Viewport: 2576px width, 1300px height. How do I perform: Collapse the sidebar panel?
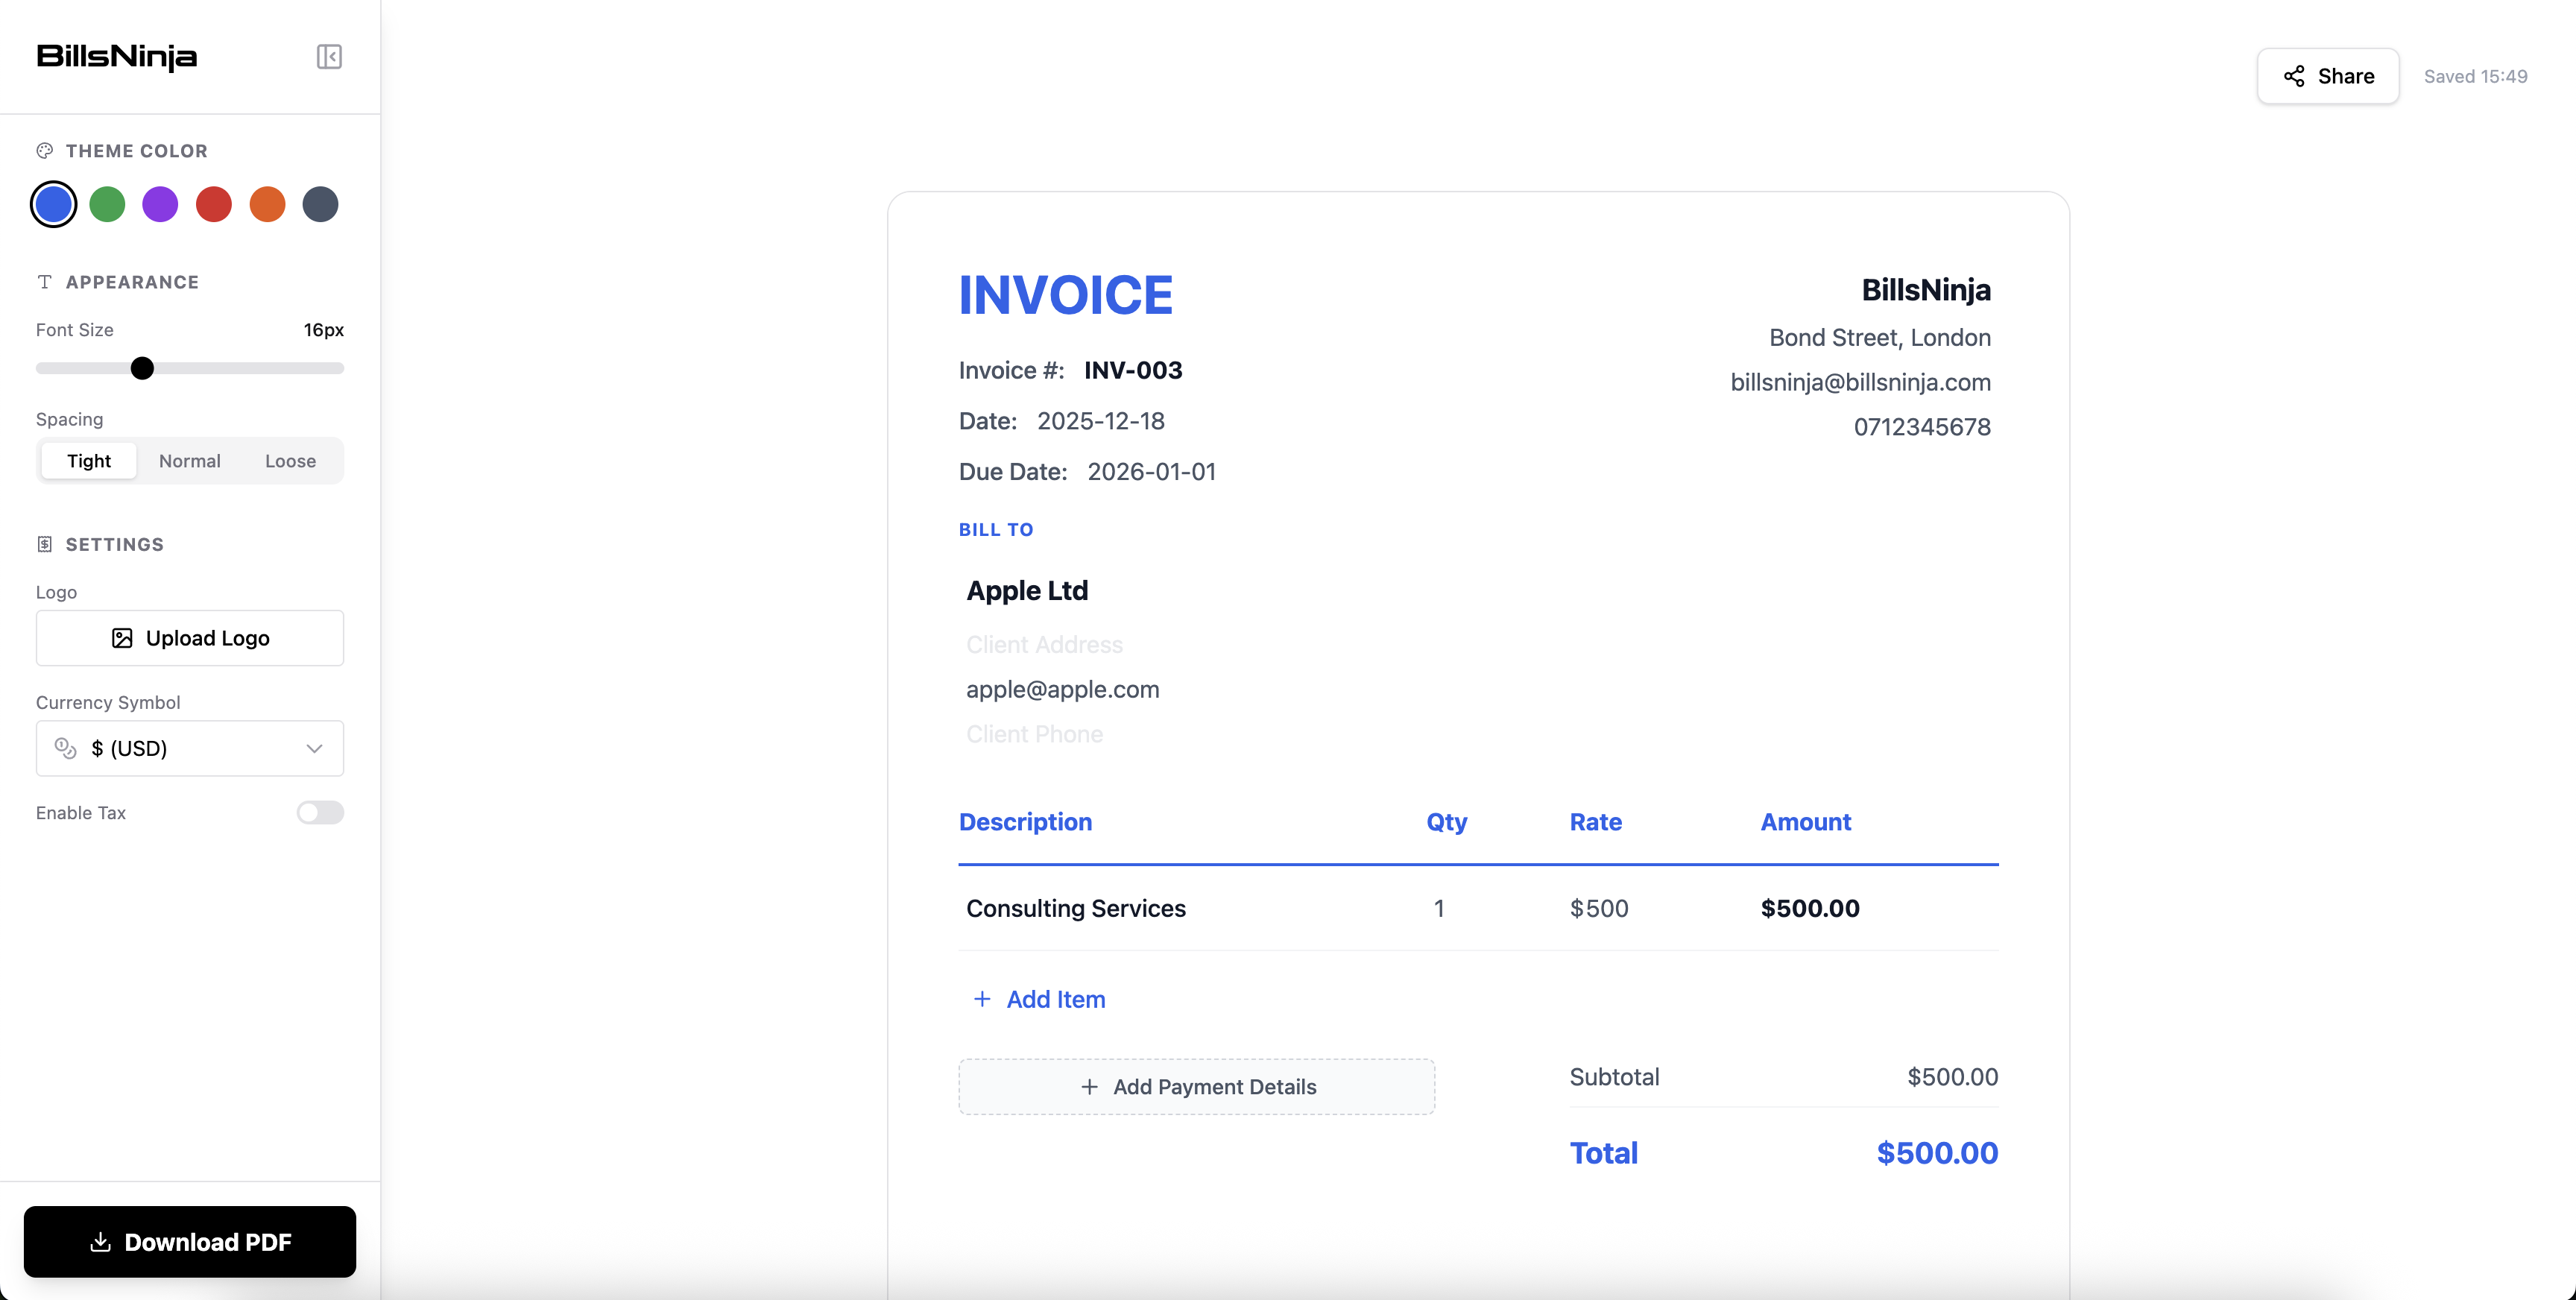pyautogui.click(x=329, y=57)
